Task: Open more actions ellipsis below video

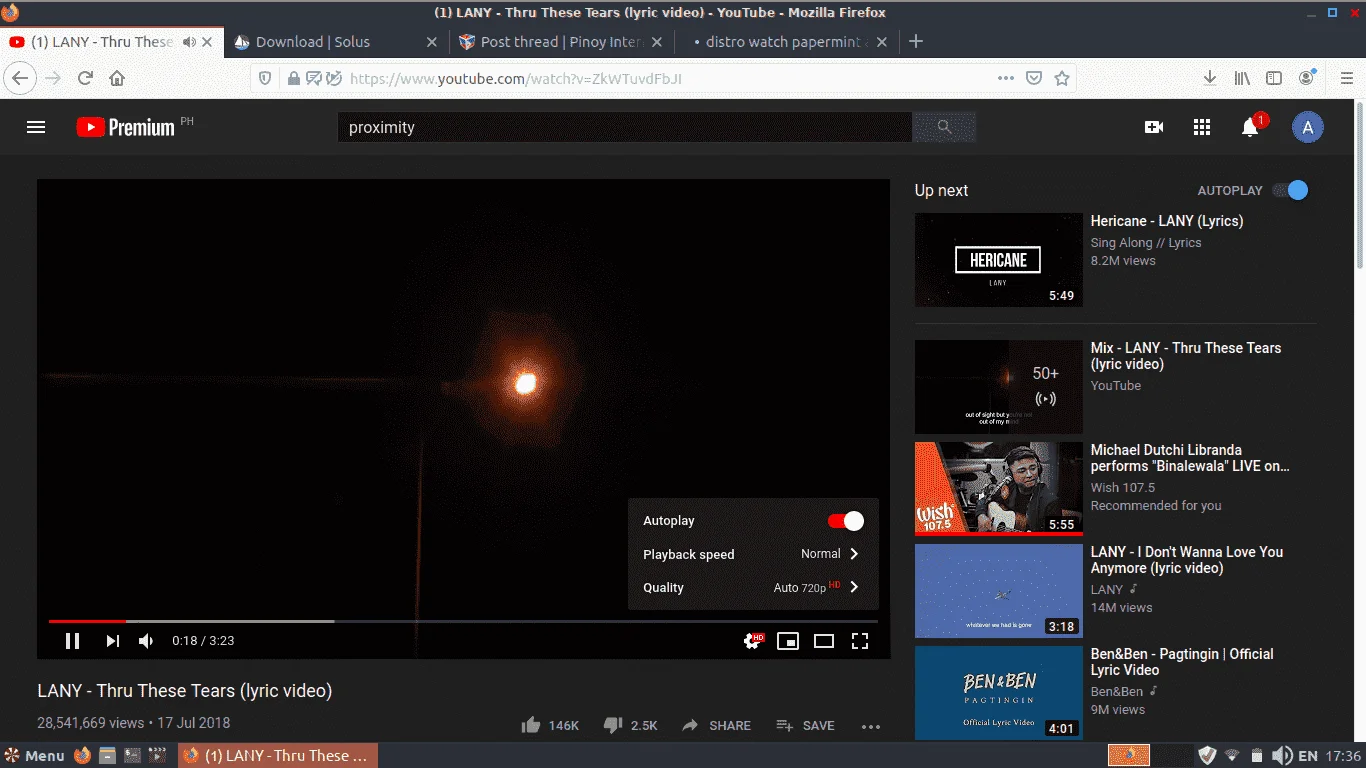Action: (871, 726)
